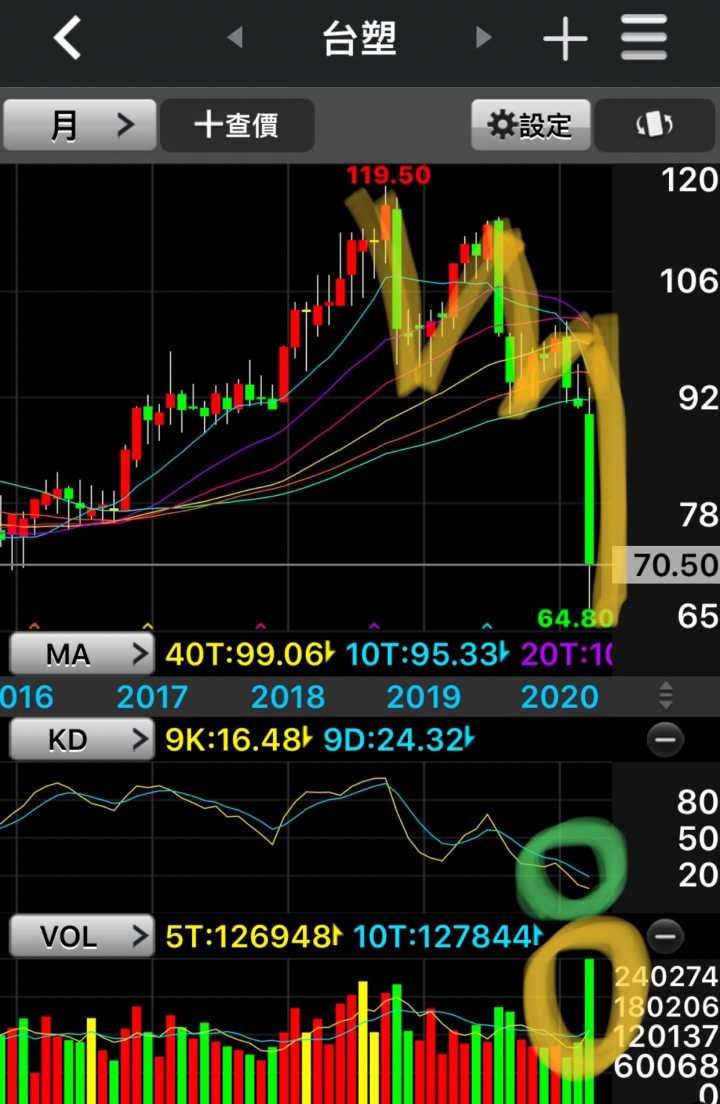
Task: Open 設定 settings with gear icon
Action: point(530,125)
